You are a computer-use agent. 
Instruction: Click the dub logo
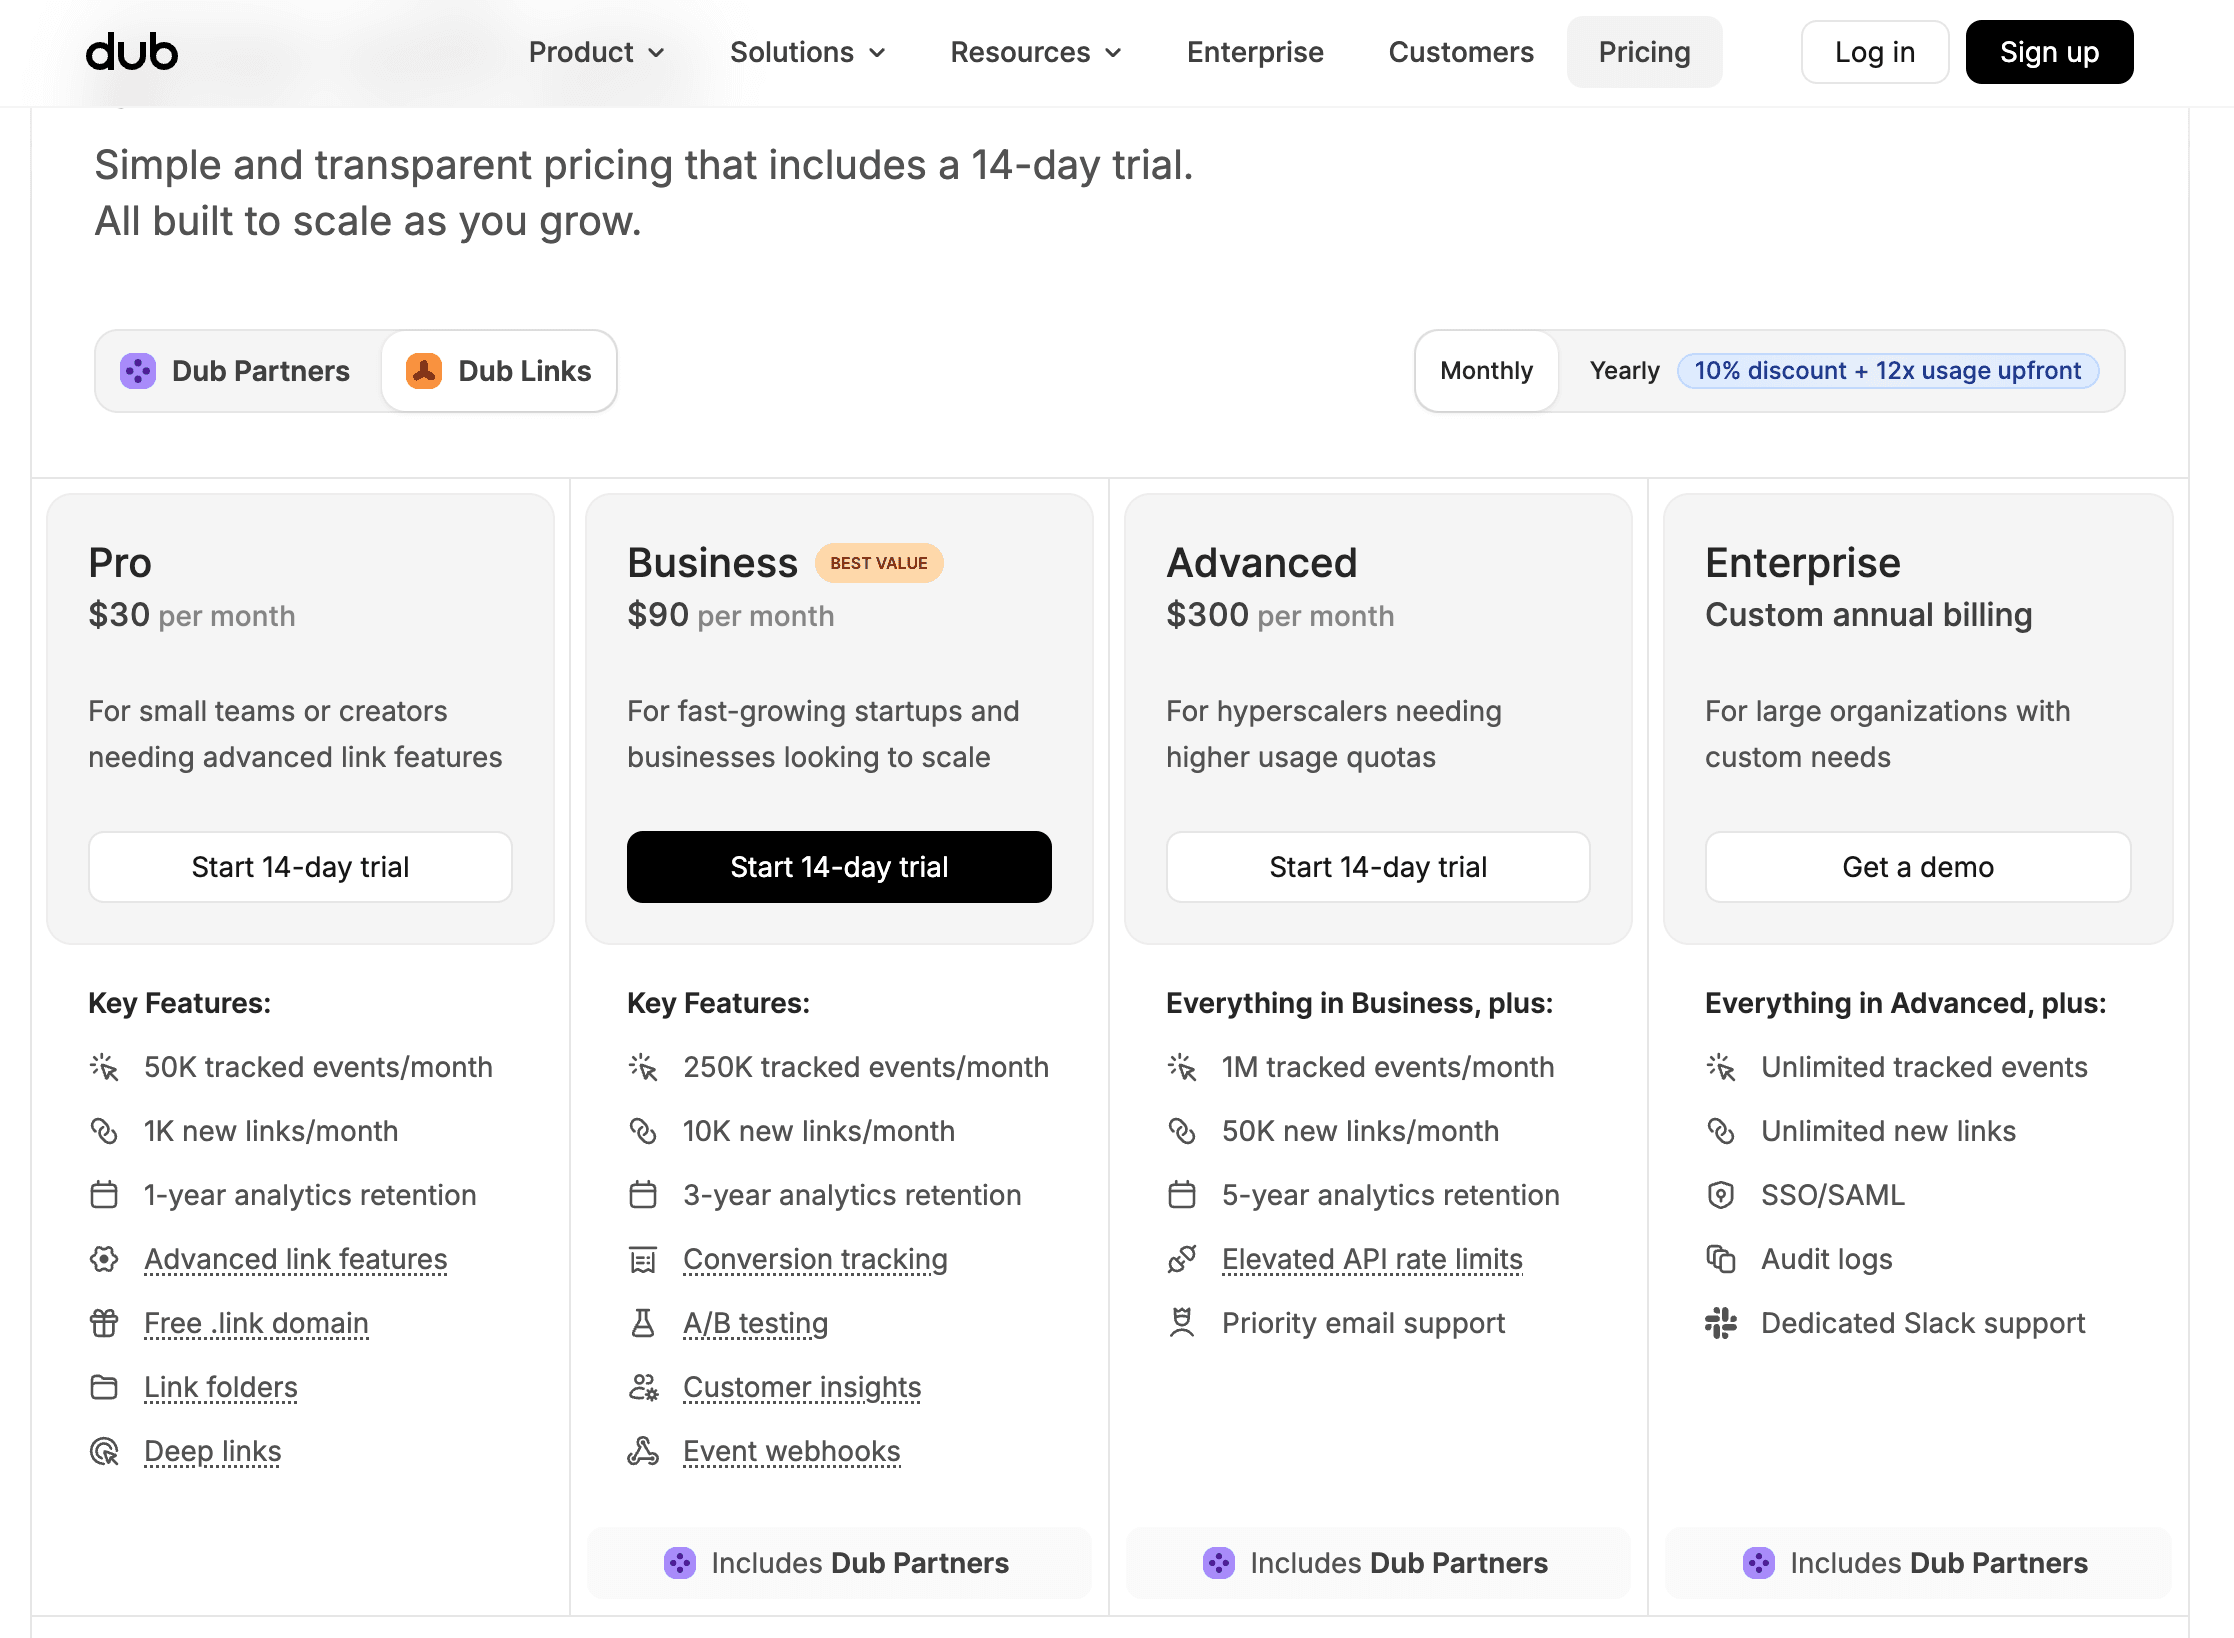tap(132, 52)
